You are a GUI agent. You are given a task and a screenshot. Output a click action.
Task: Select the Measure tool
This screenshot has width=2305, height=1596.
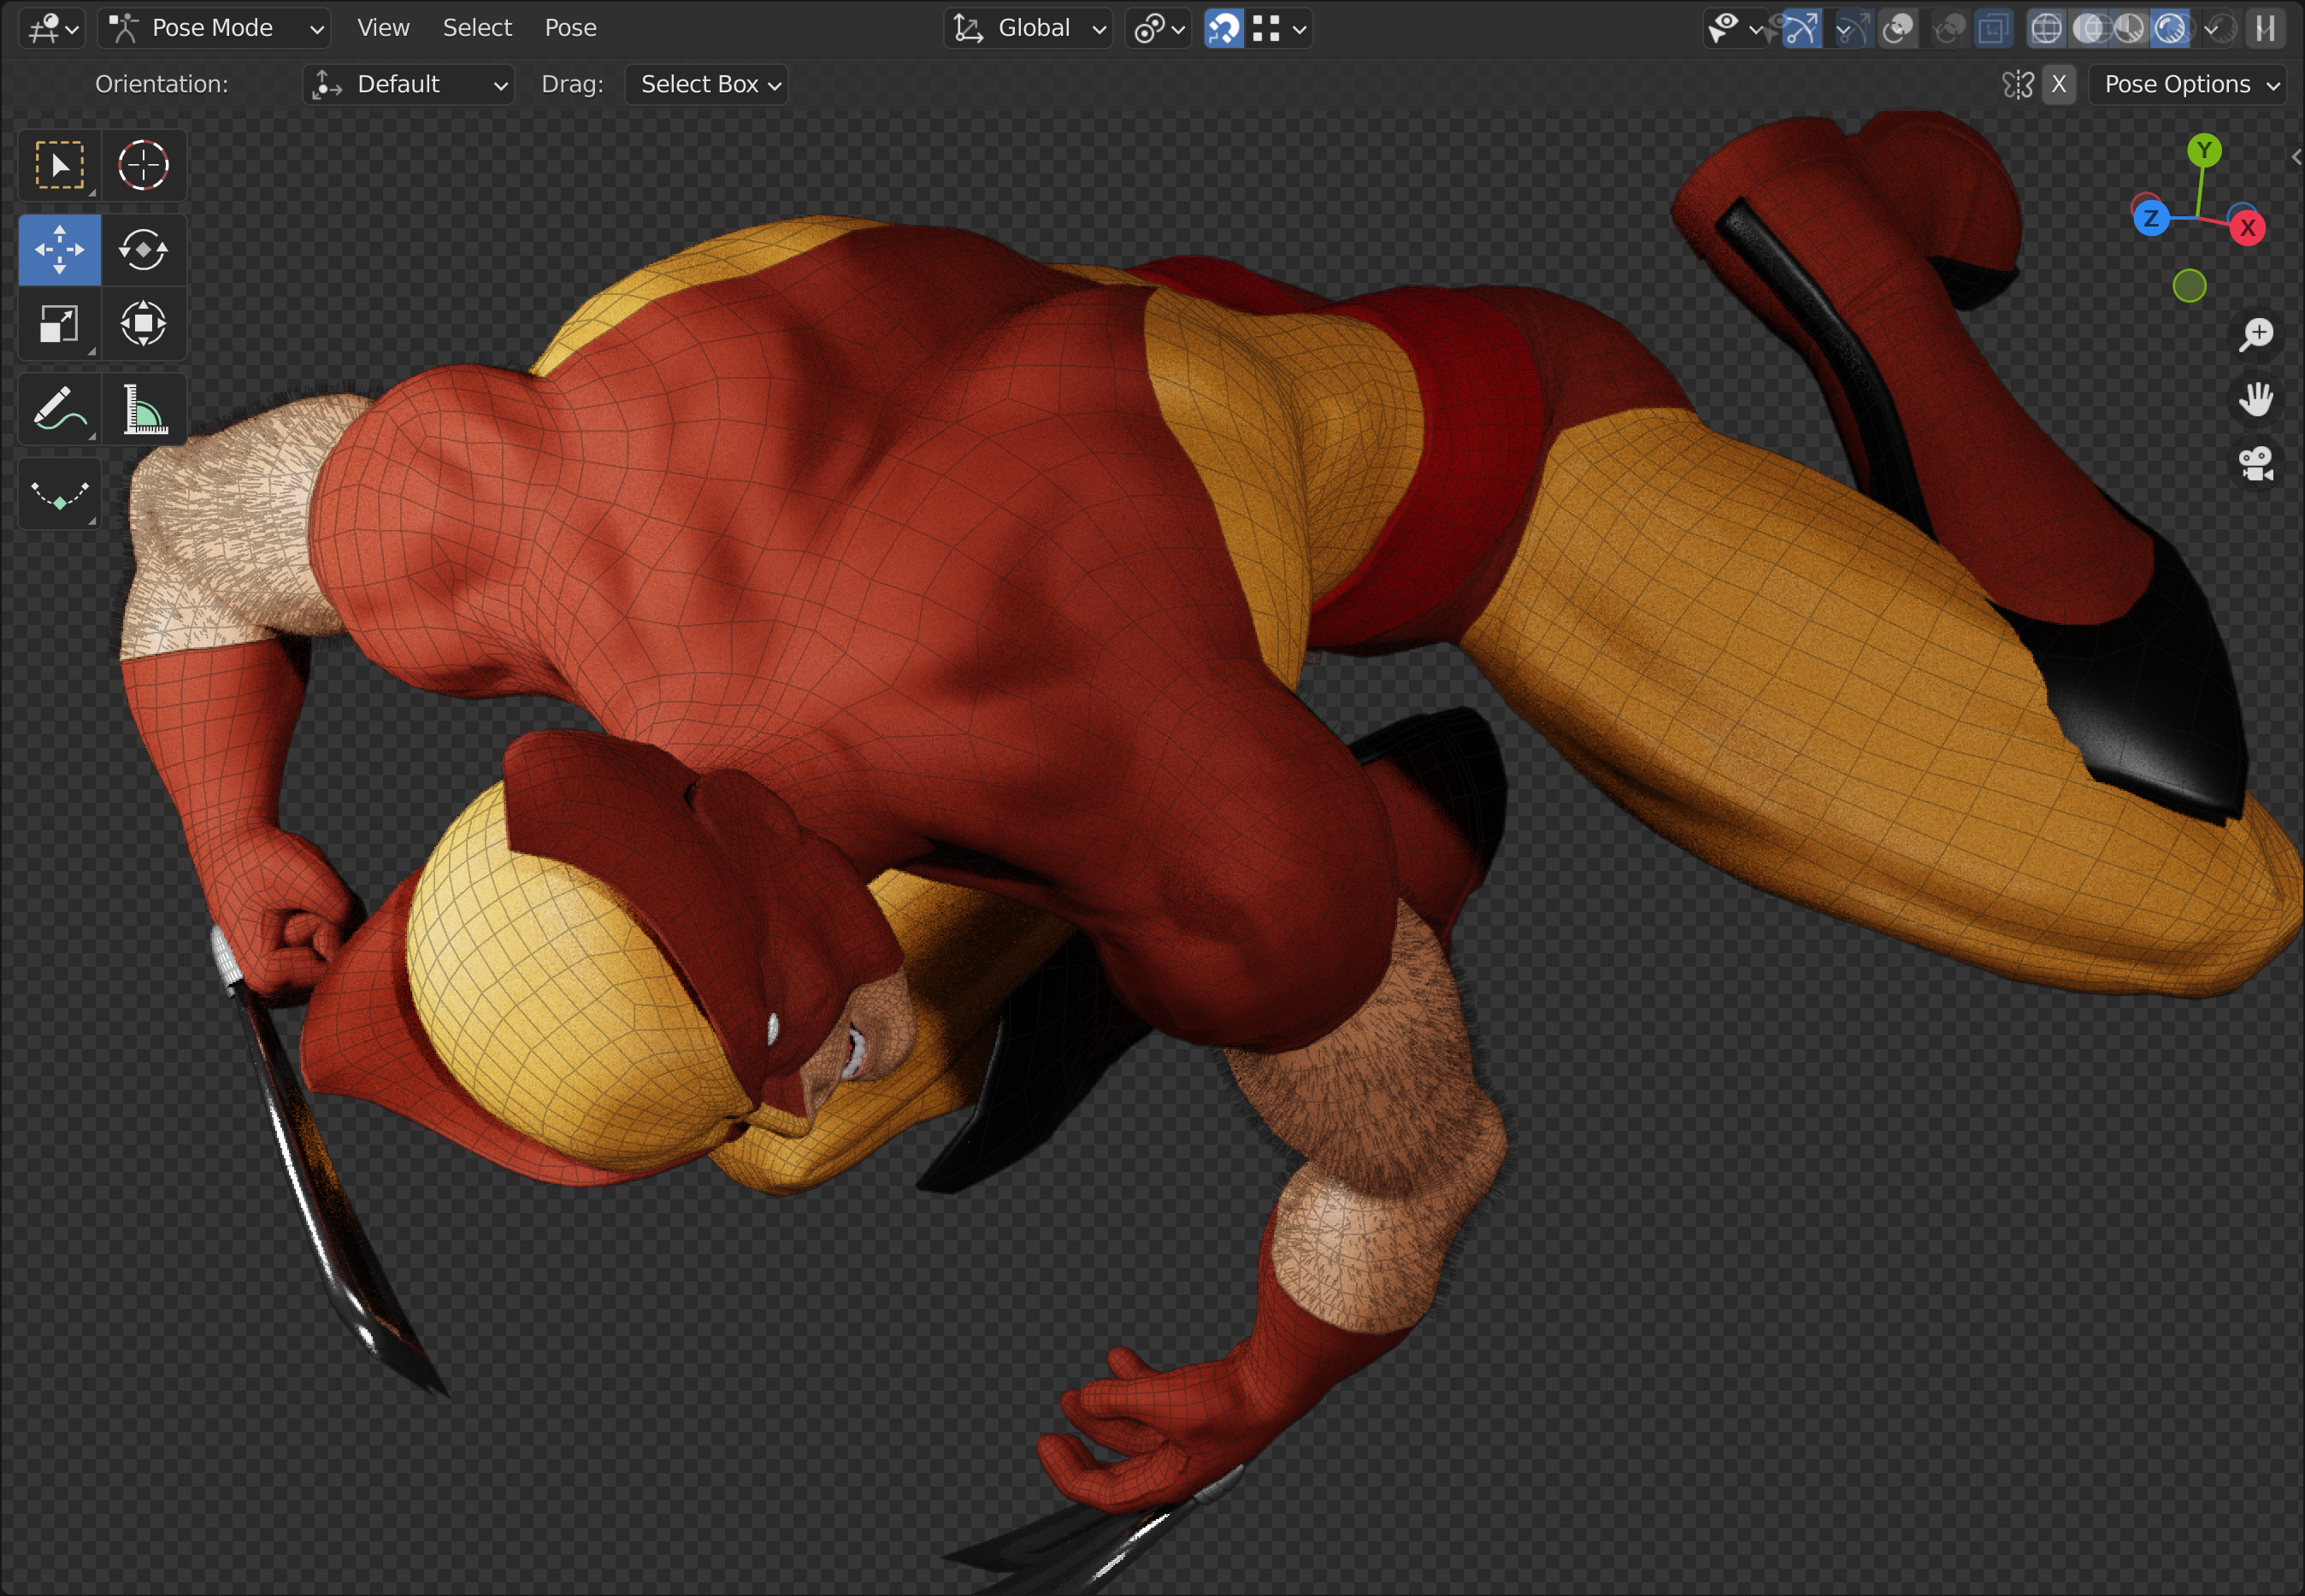(x=143, y=409)
